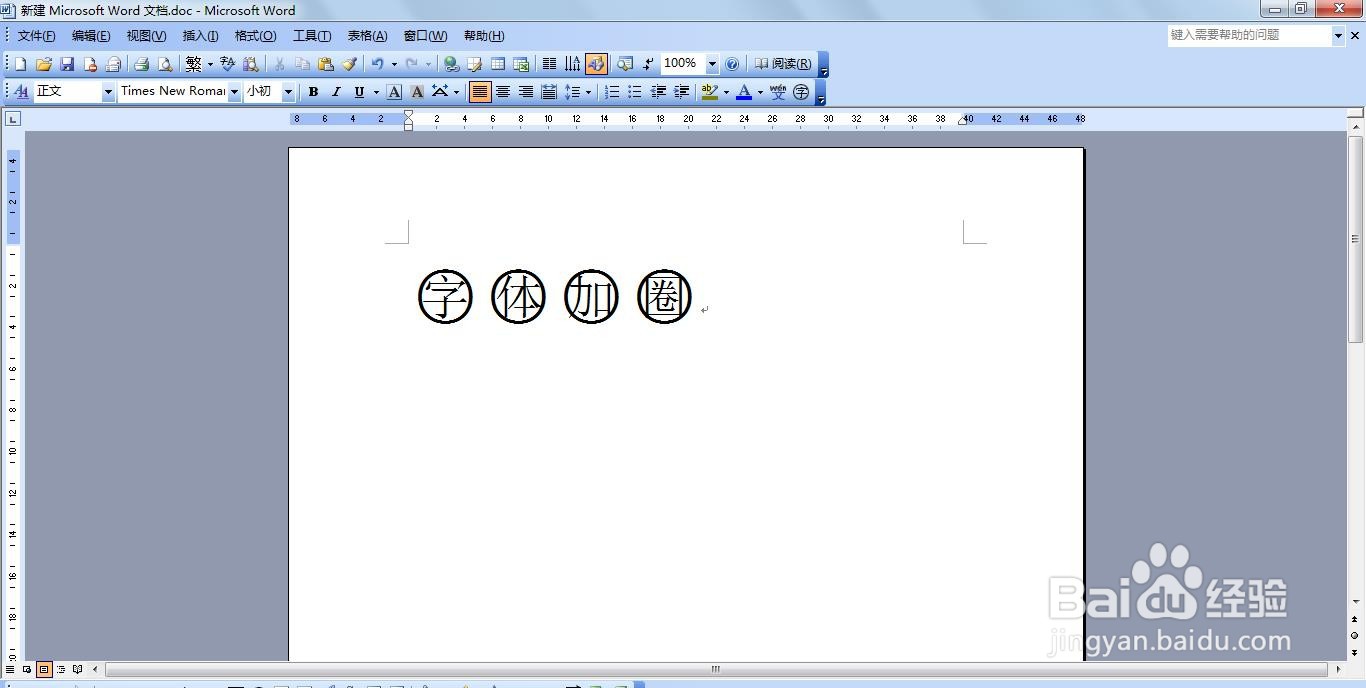Open the 格式(O) menu

point(255,36)
